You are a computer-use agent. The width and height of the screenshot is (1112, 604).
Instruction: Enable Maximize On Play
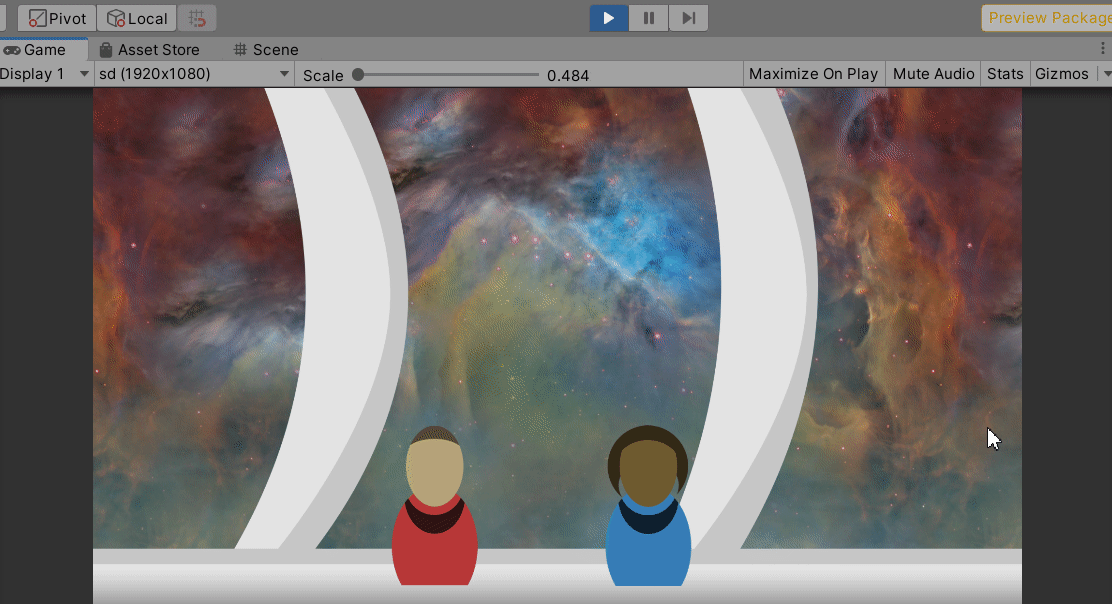813,74
